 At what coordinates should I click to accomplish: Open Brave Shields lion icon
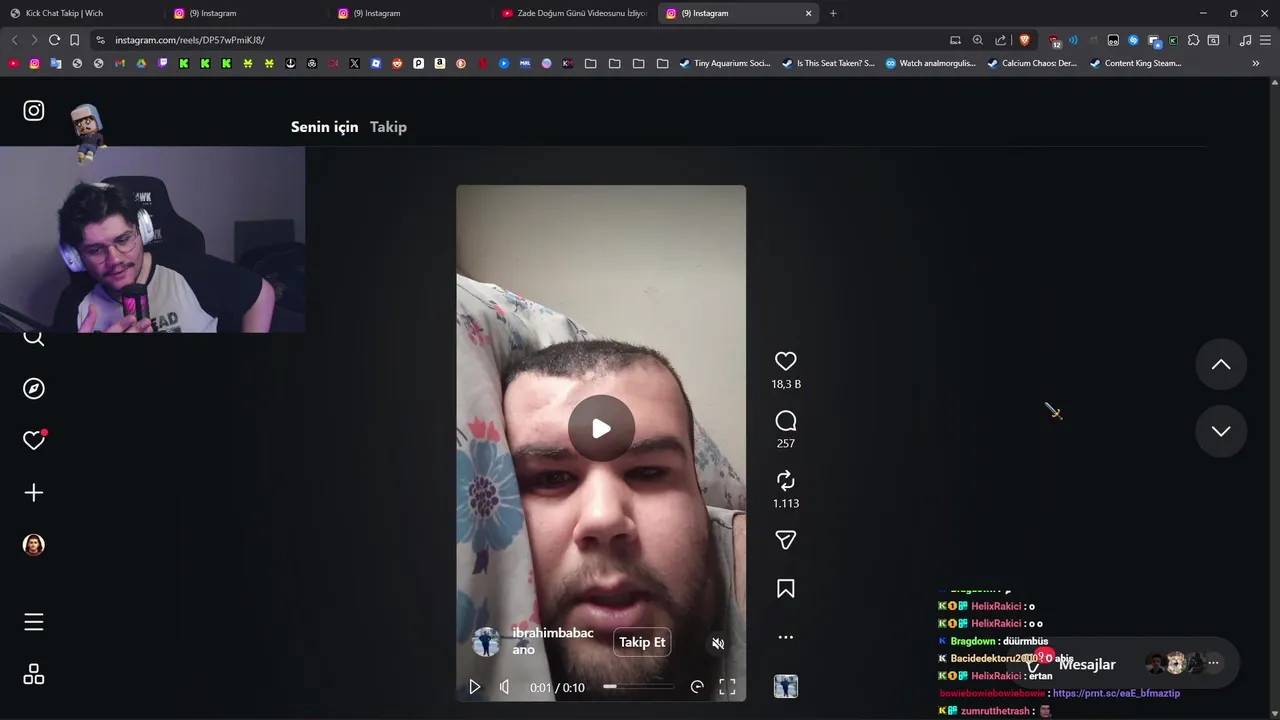click(1024, 40)
